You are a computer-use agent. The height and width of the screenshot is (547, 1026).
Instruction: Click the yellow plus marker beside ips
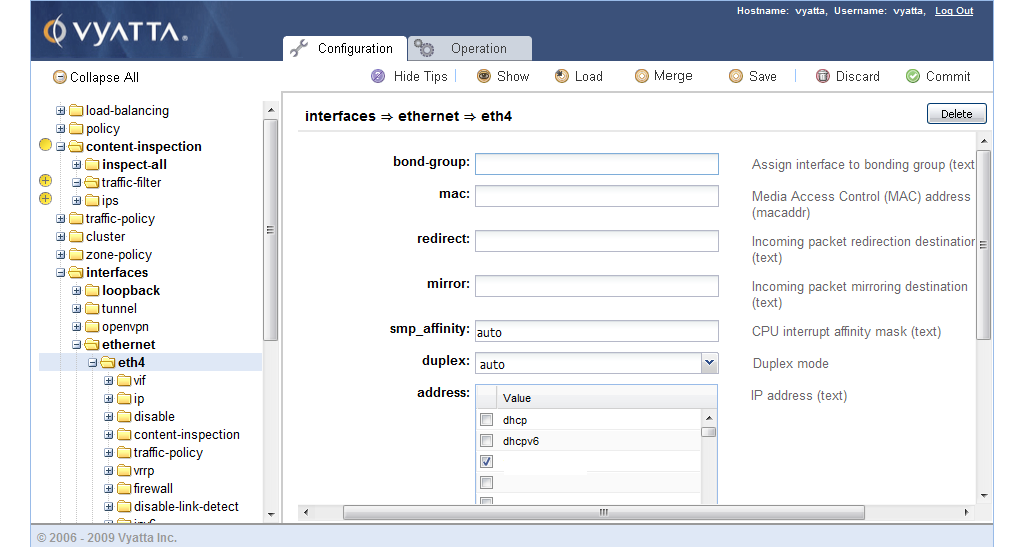[x=45, y=198]
